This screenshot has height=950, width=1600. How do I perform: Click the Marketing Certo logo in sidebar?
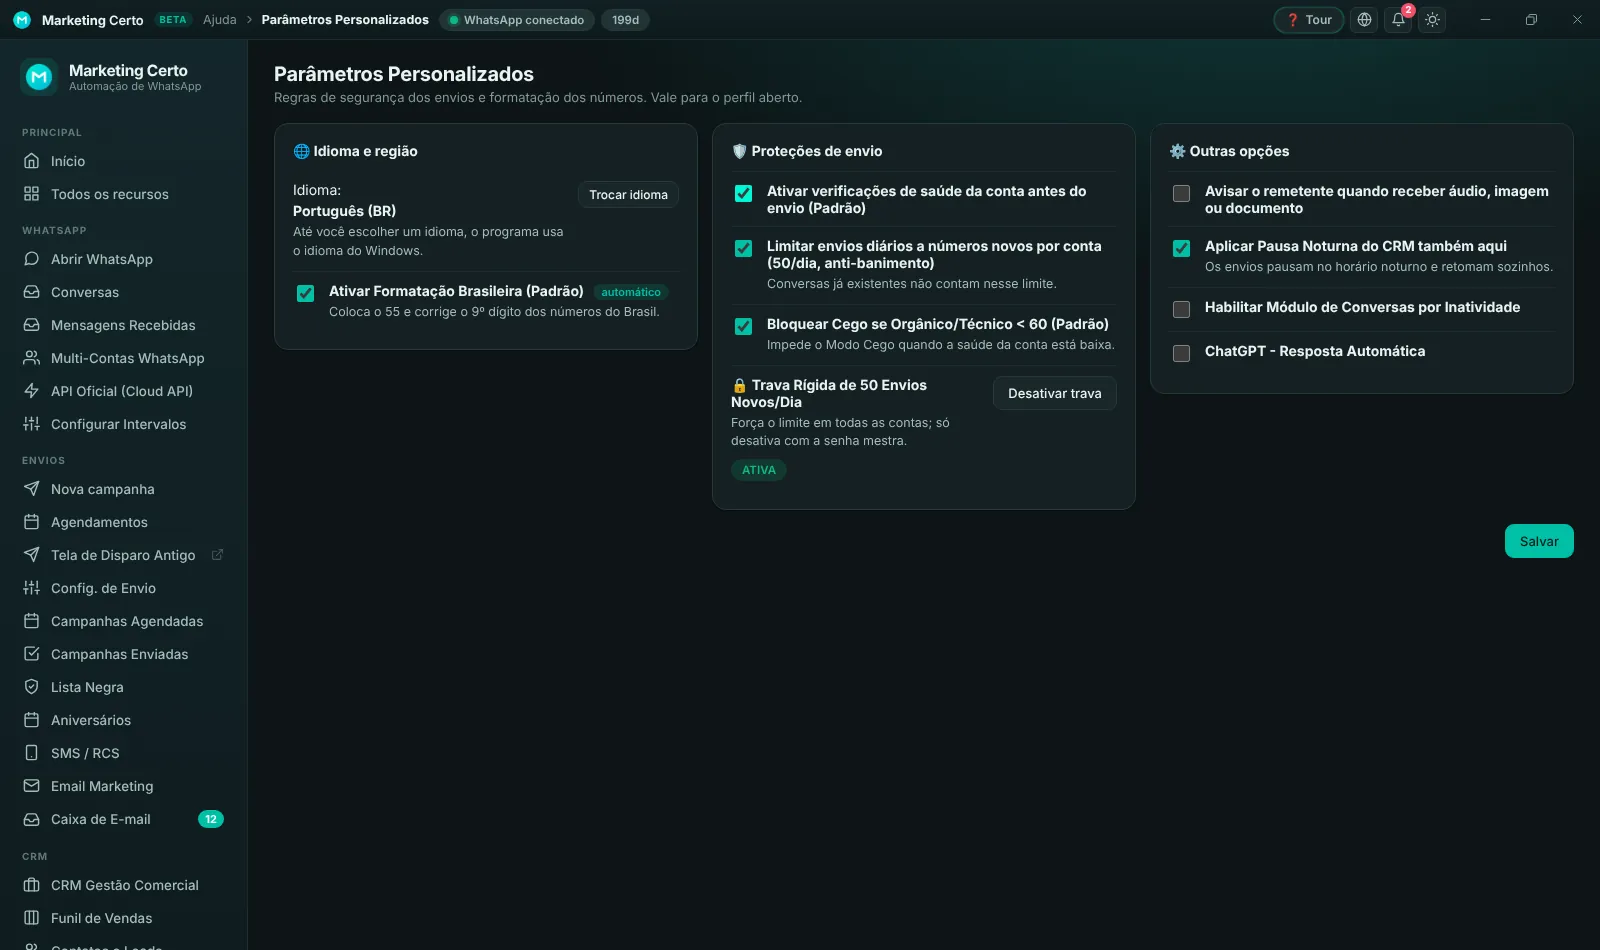point(39,77)
